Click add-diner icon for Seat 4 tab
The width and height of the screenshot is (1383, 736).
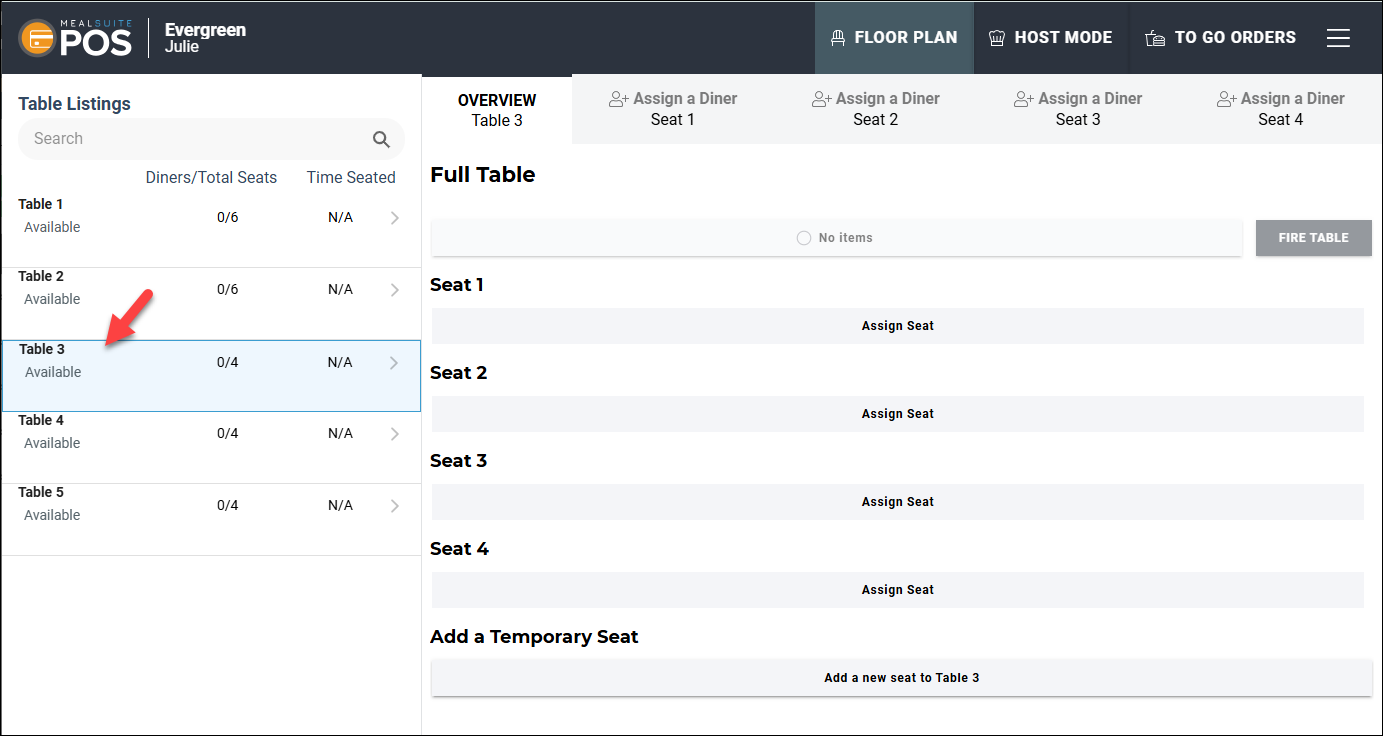[1227, 99]
